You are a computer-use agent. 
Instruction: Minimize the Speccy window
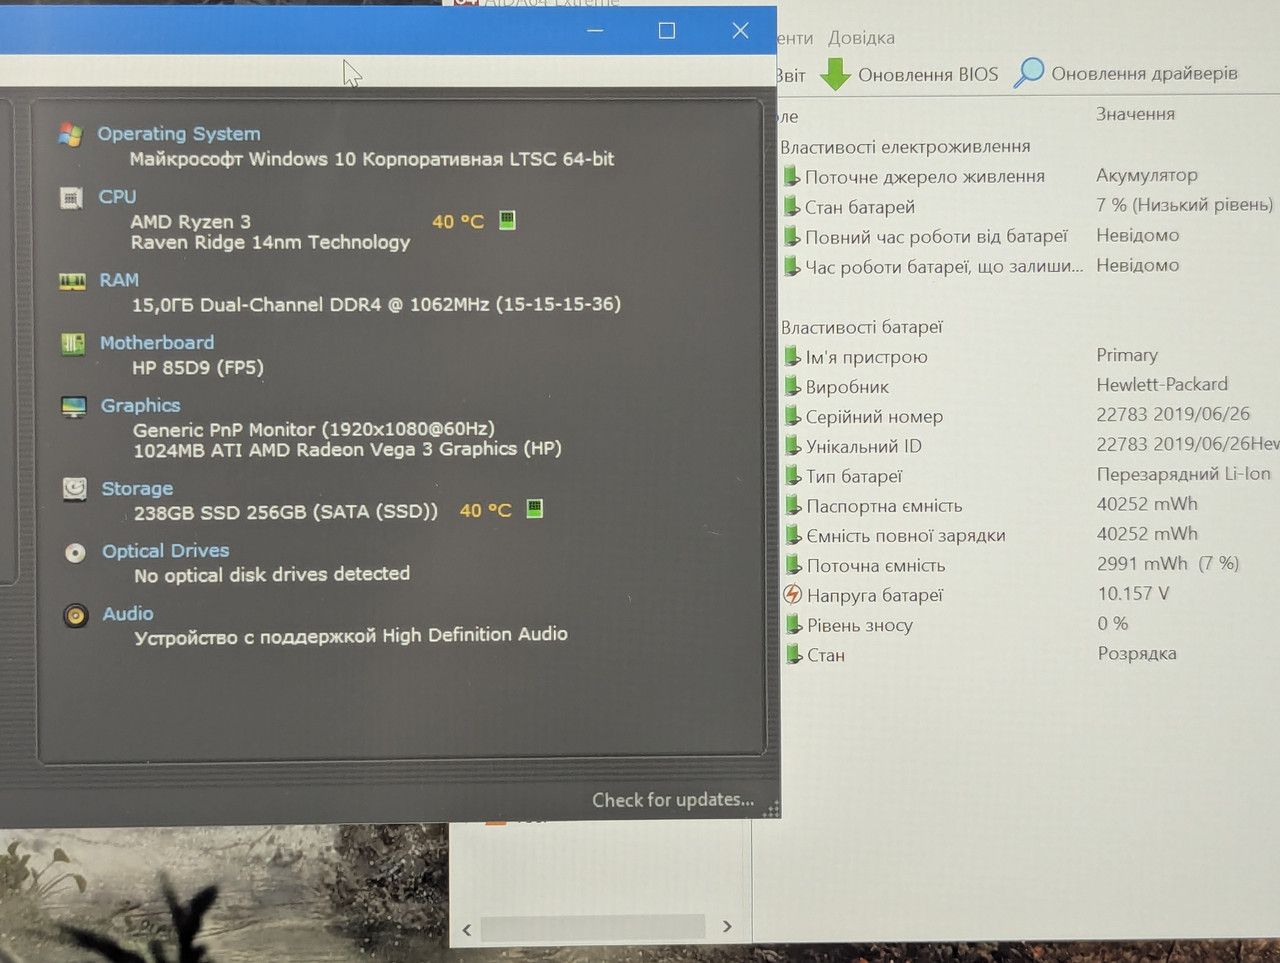pyautogui.click(x=595, y=31)
